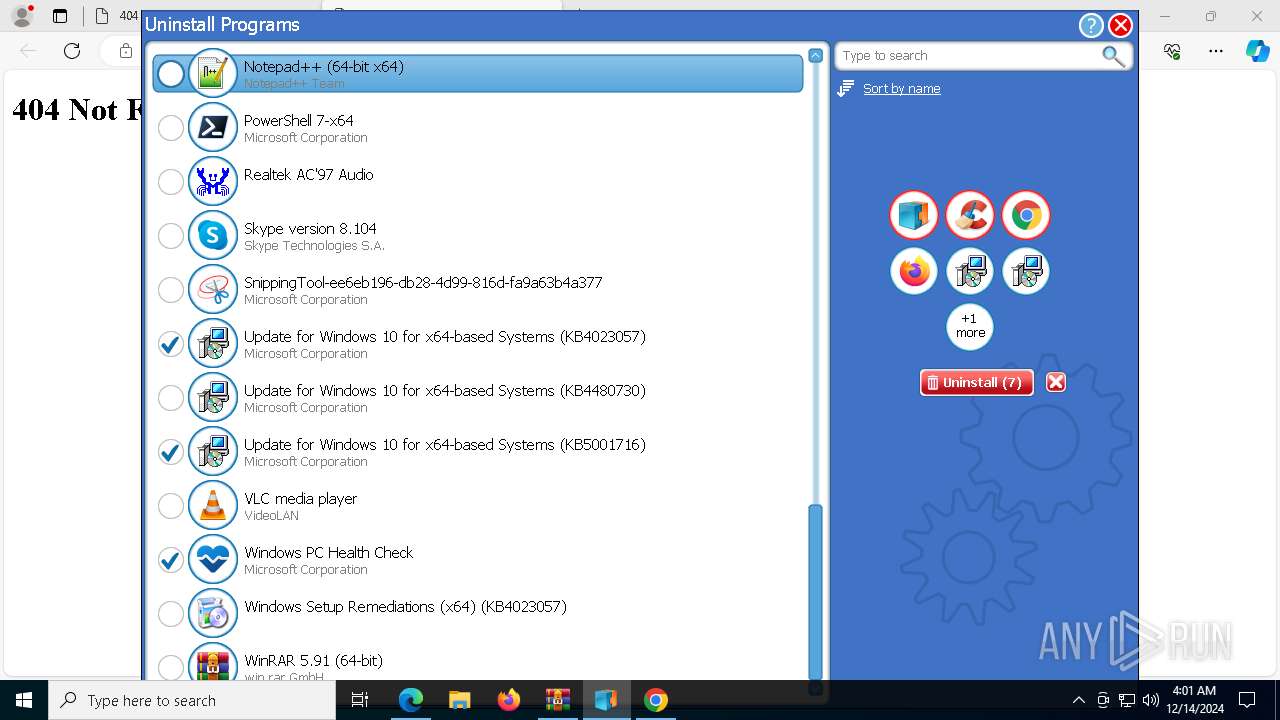Open WinRAR from the taskbar
The height and width of the screenshot is (720, 1280).
[x=557, y=700]
